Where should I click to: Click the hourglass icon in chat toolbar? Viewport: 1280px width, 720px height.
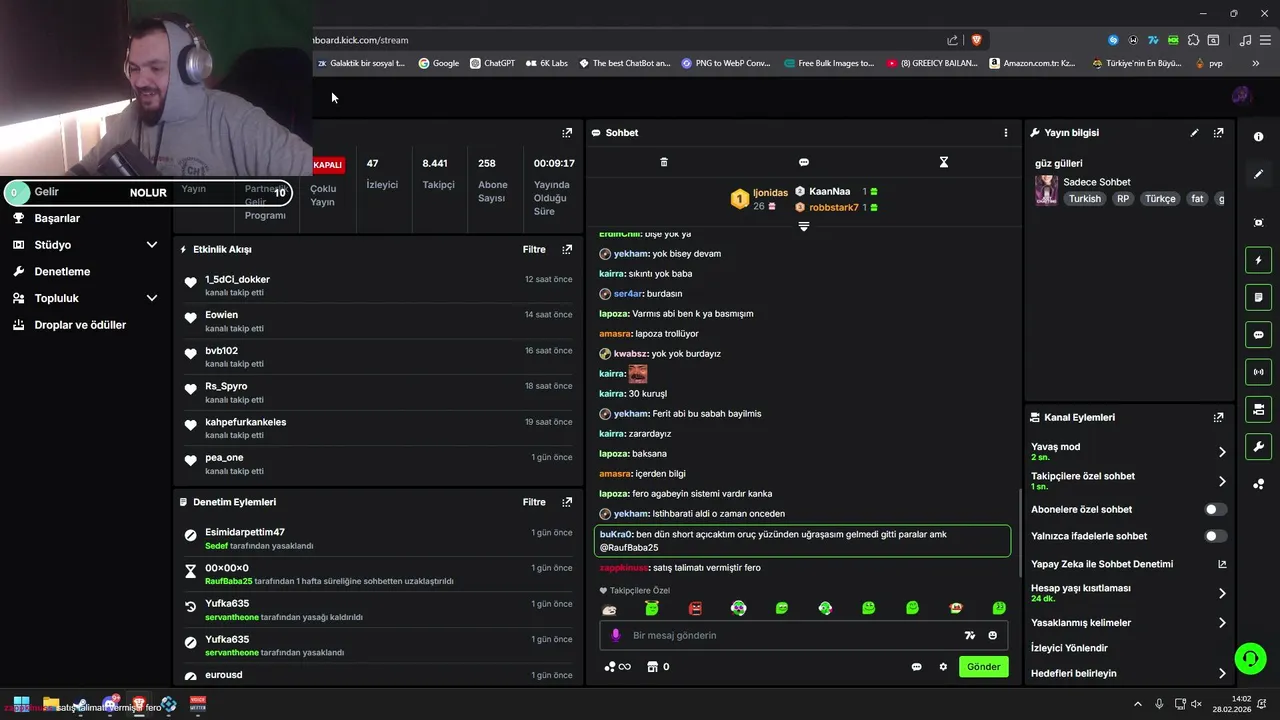[x=943, y=162]
